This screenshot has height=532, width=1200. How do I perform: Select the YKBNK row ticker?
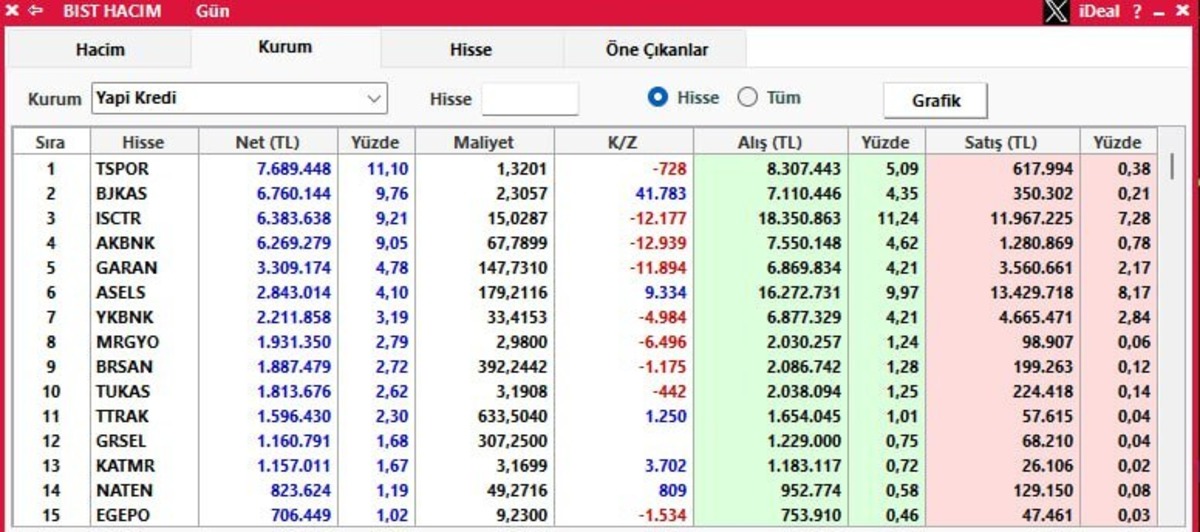point(124,317)
